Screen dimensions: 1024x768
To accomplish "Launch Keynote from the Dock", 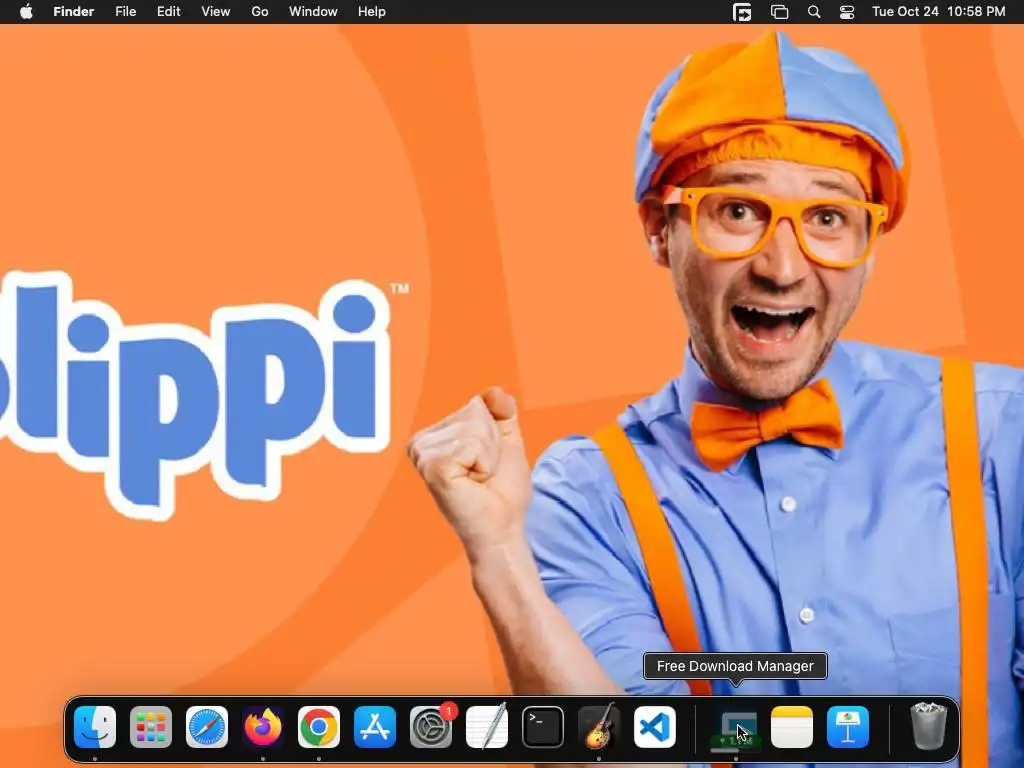I will [848, 727].
